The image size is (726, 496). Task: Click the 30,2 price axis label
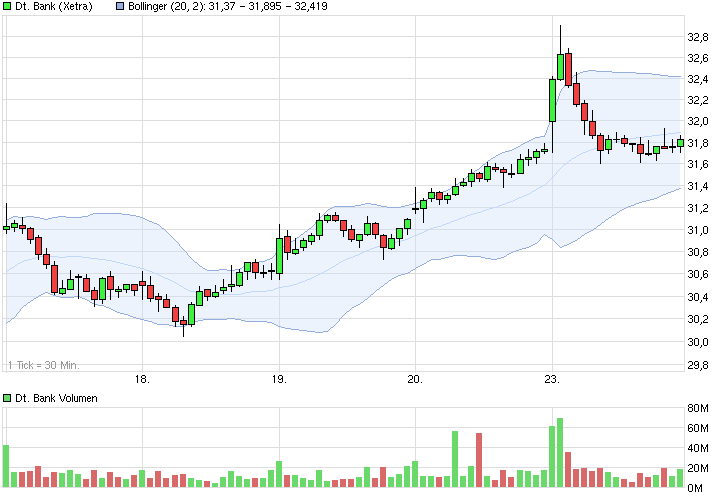click(x=698, y=319)
